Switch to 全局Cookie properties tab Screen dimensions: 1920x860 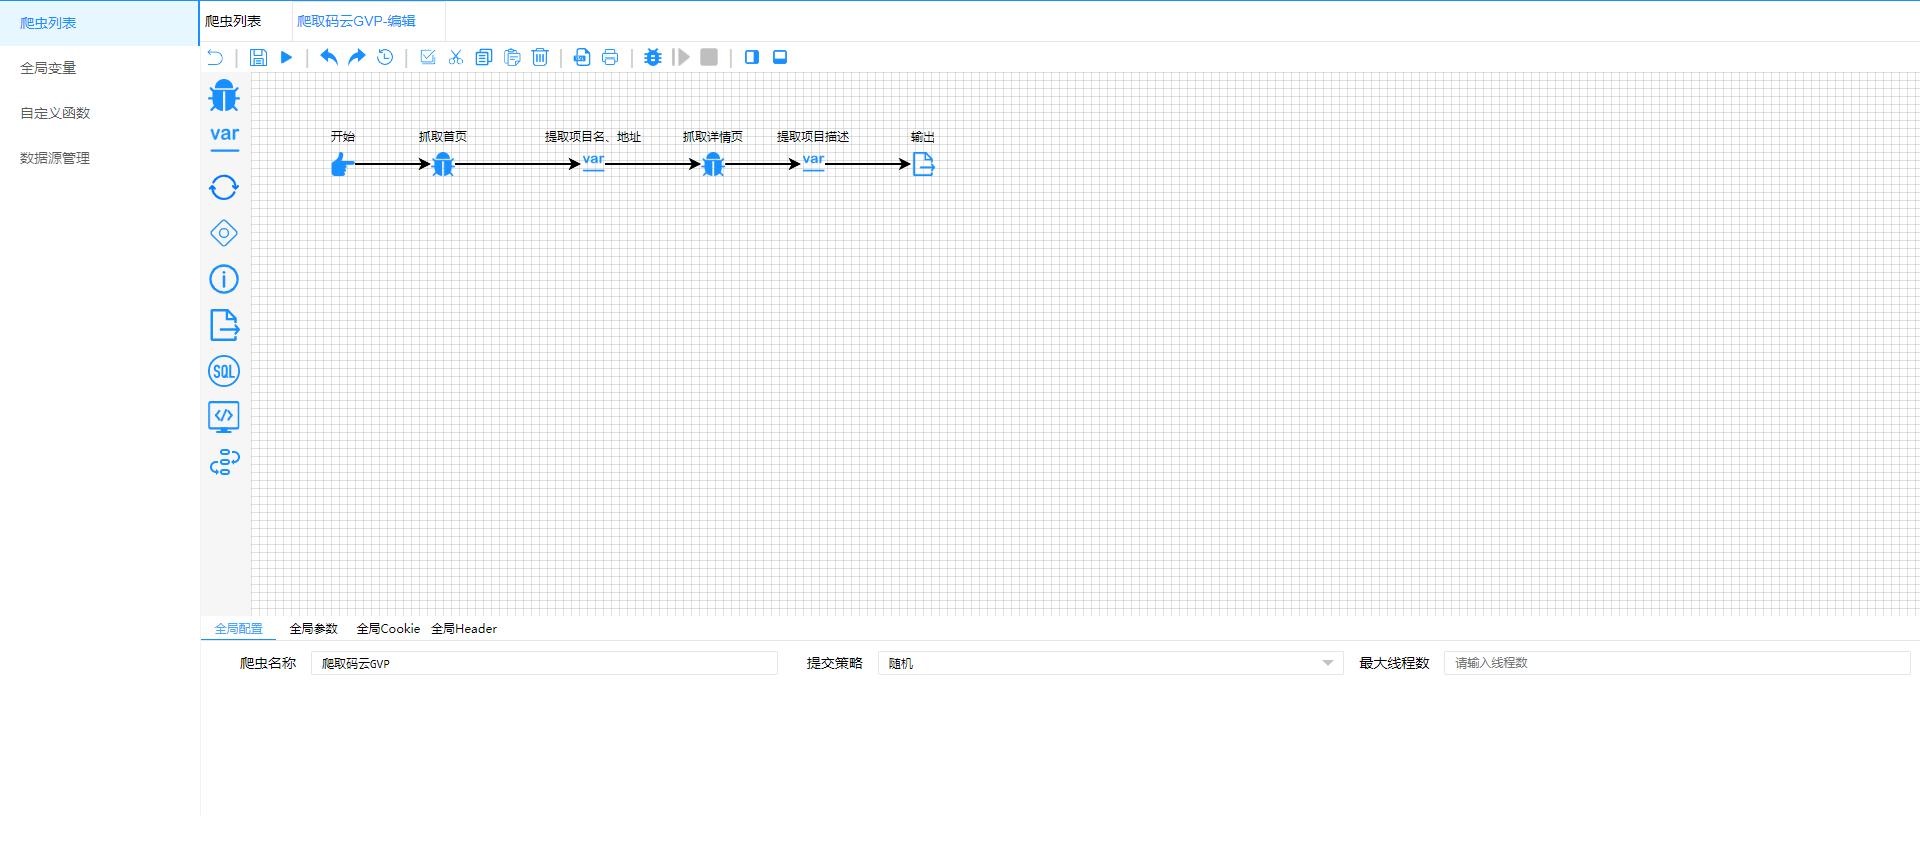click(x=388, y=629)
